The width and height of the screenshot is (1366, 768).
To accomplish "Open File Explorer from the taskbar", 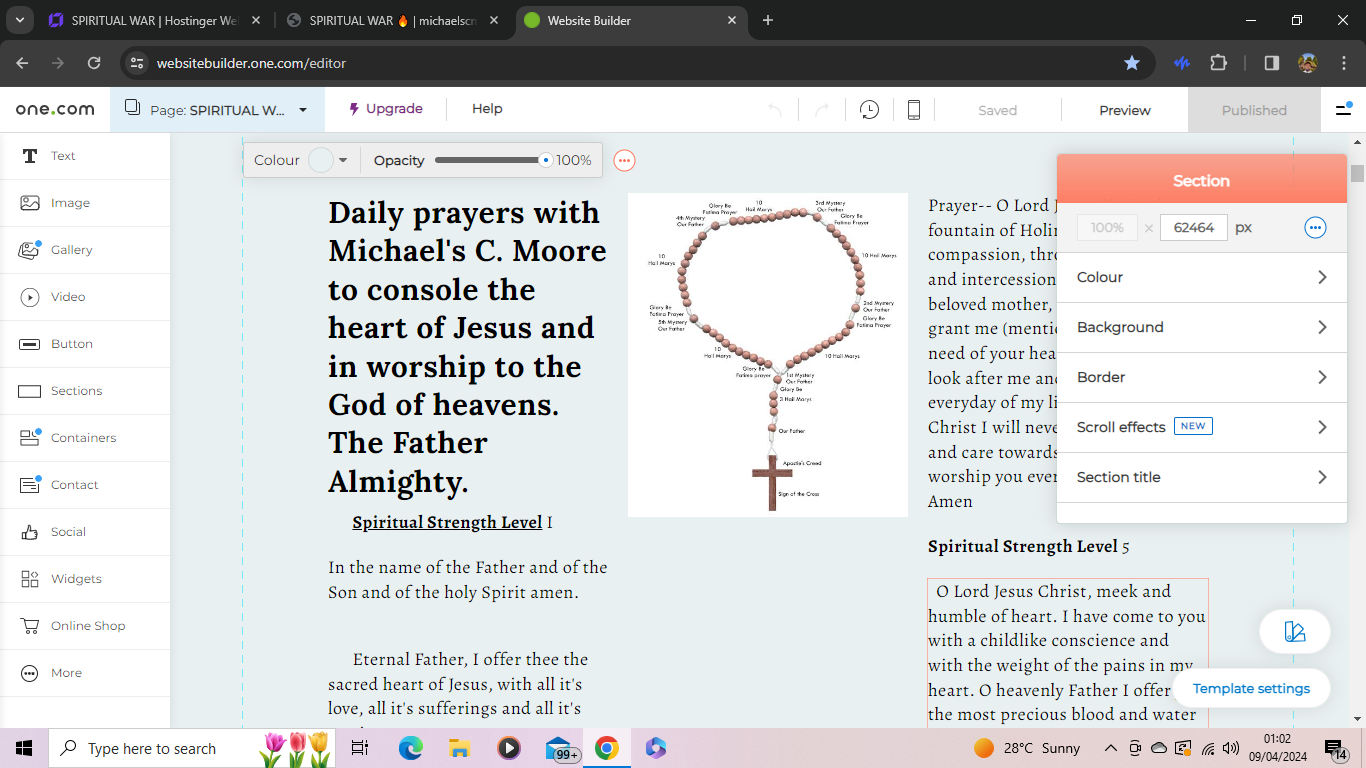I will click(459, 748).
